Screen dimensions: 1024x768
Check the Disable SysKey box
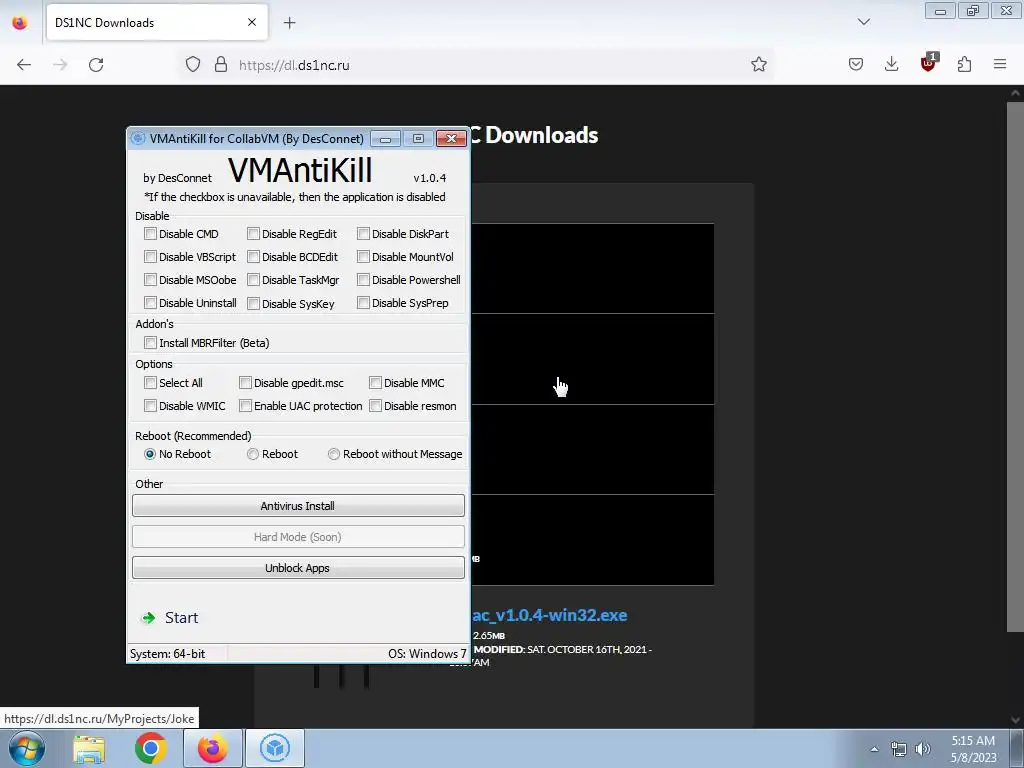tap(253, 303)
